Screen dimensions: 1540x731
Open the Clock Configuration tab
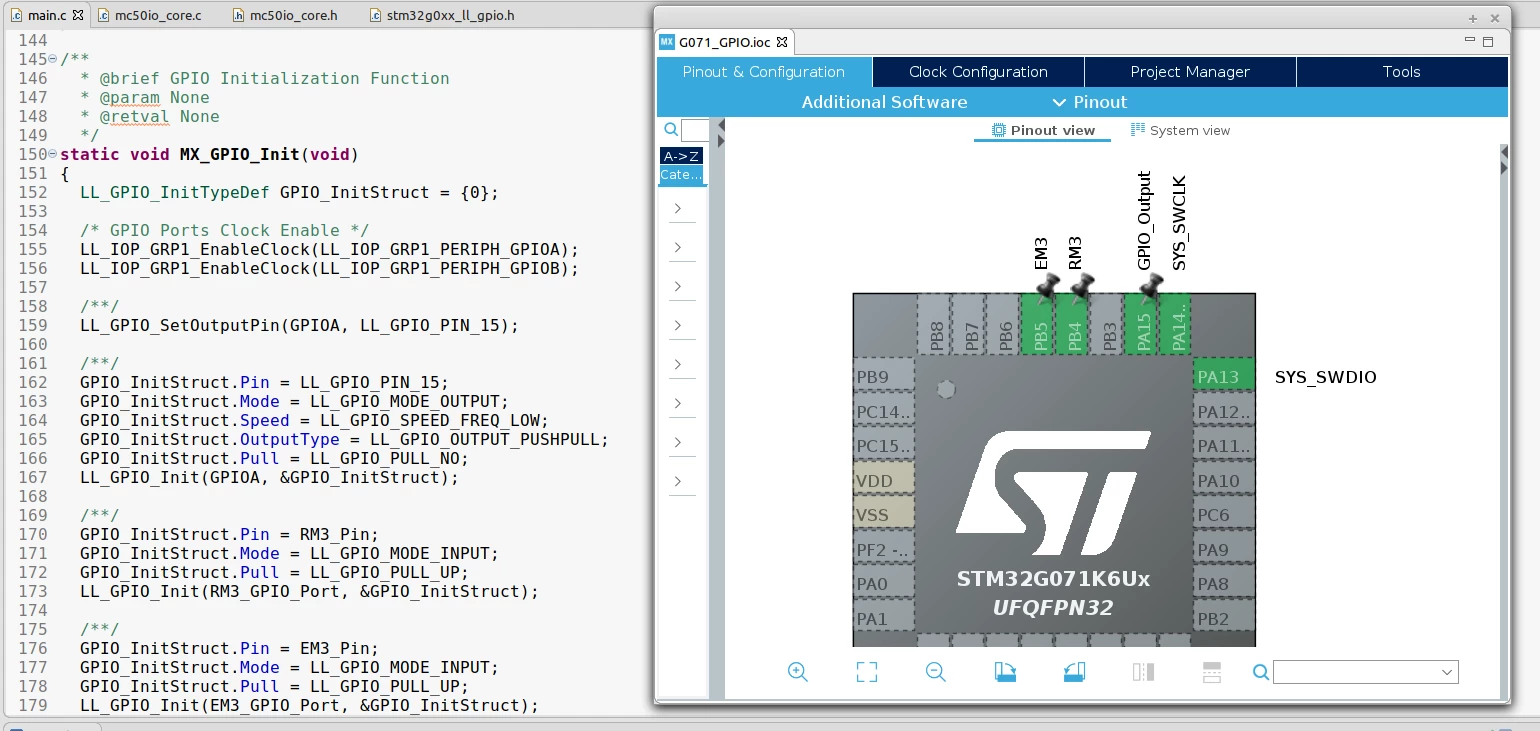[978, 72]
